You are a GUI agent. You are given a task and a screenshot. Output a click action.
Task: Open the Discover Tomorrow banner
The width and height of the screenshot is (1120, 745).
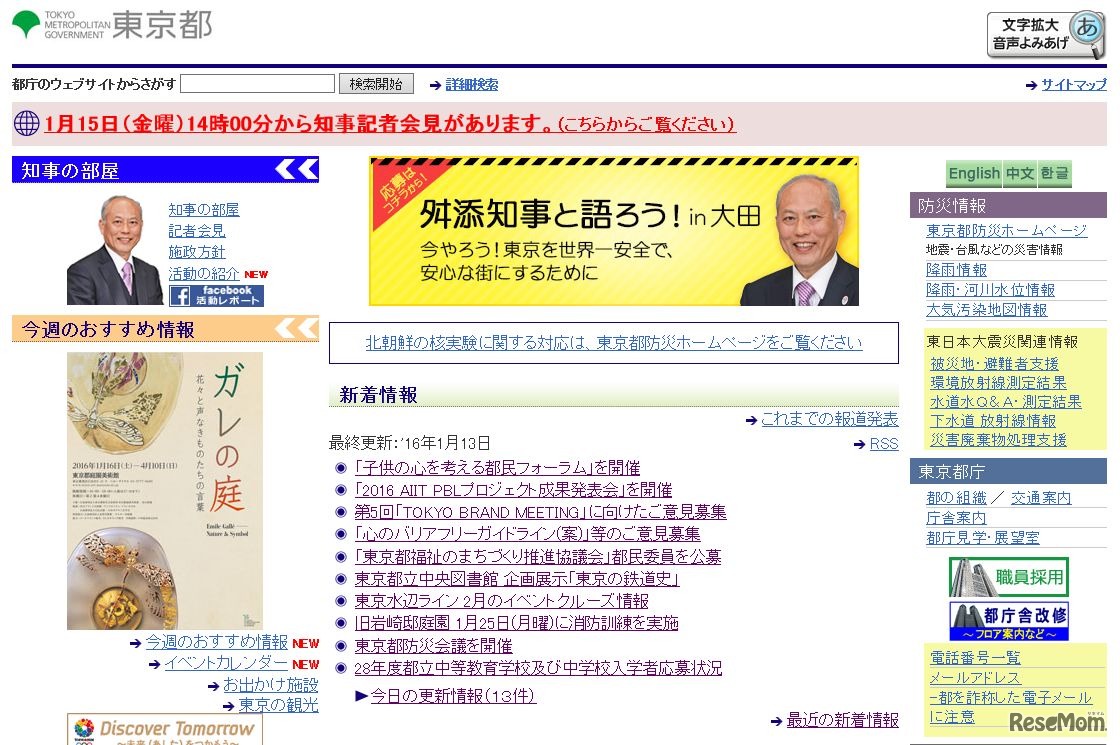(x=165, y=729)
